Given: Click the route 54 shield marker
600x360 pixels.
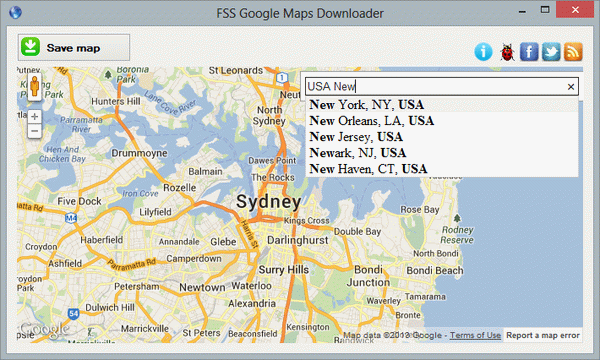Looking at the screenshot, I should pyautogui.click(x=73, y=314).
